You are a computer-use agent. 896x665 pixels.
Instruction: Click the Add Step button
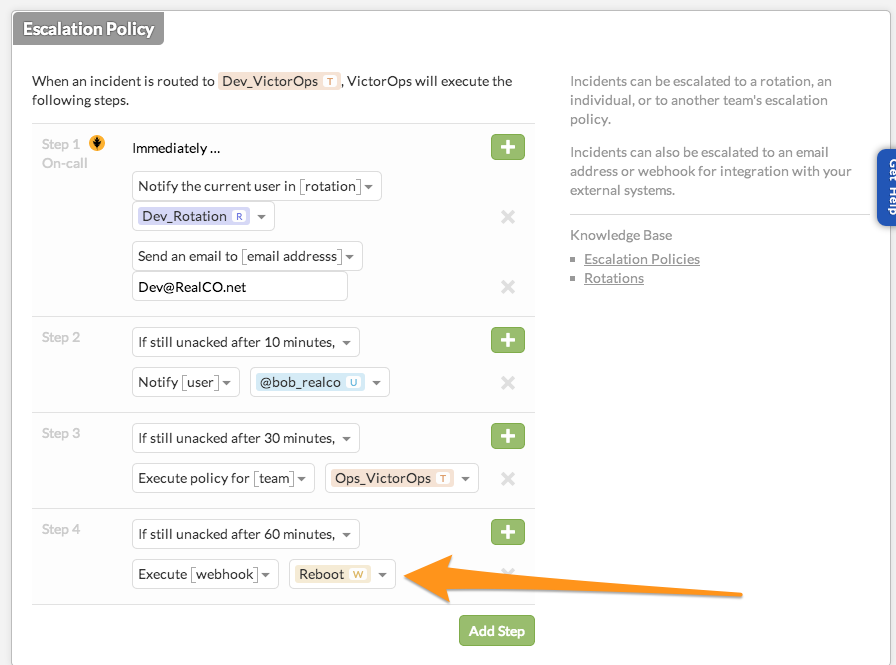pyautogui.click(x=497, y=631)
